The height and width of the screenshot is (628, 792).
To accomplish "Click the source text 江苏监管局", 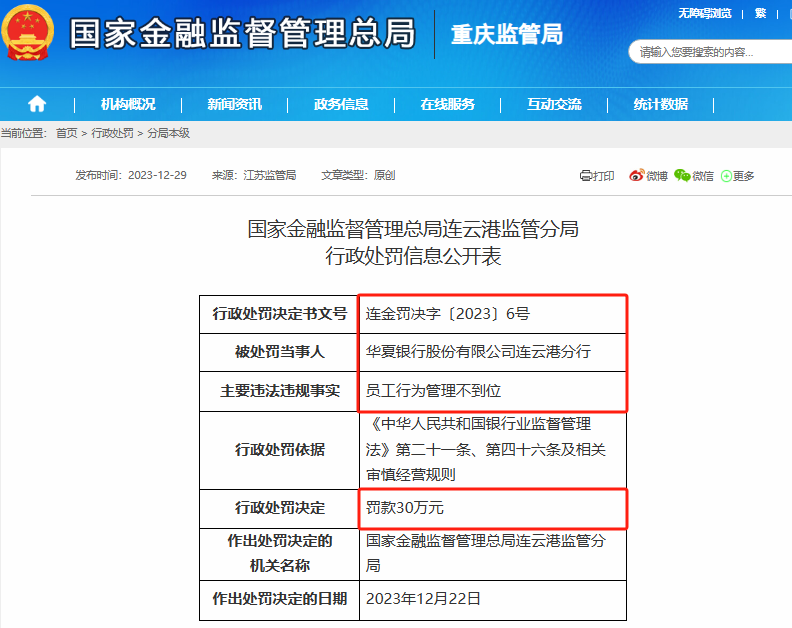I will click(270, 175).
